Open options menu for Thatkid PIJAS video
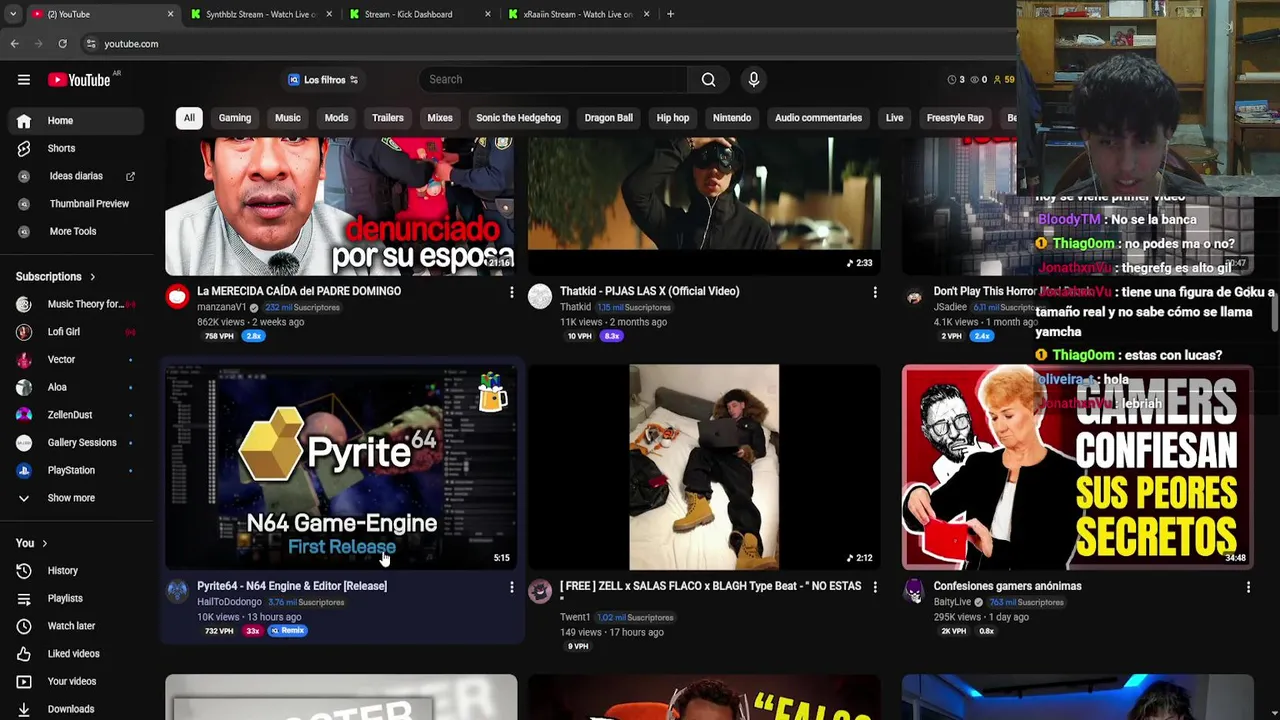 pos(875,293)
